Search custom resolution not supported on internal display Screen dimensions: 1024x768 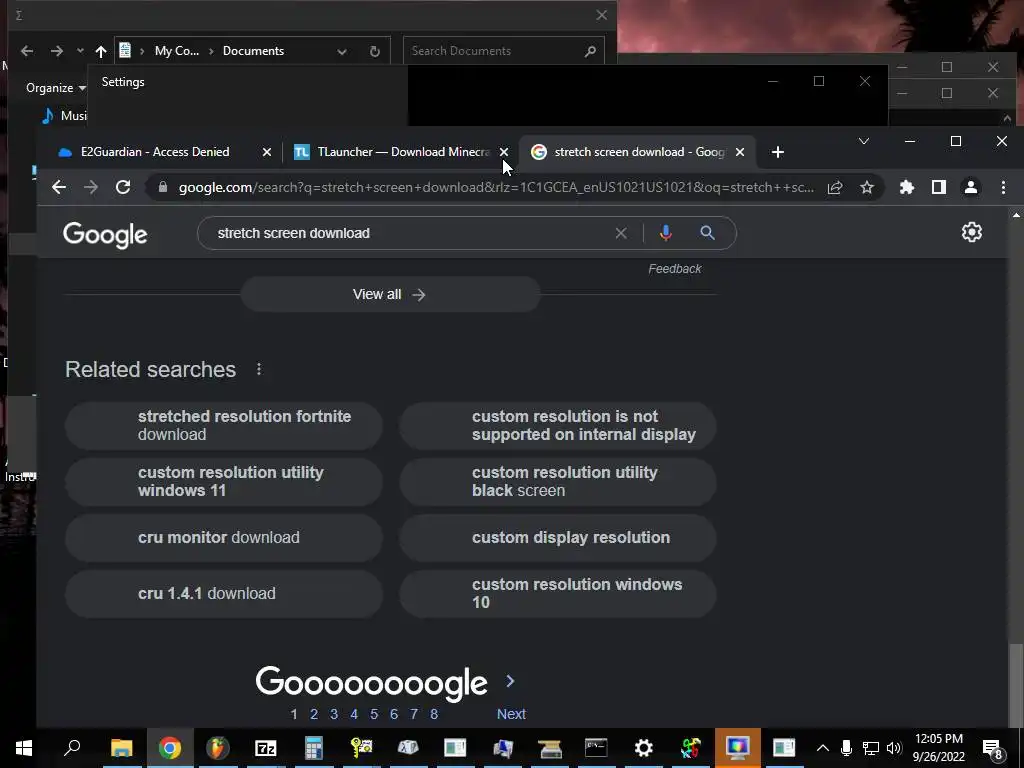tap(558, 426)
